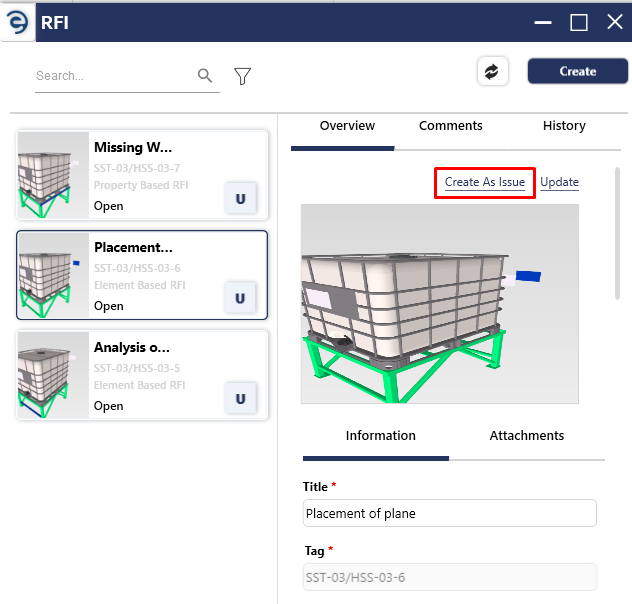Select the Attachments tab
Screen dimensions: 632x604
pyautogui.click(x=526, y=436)
